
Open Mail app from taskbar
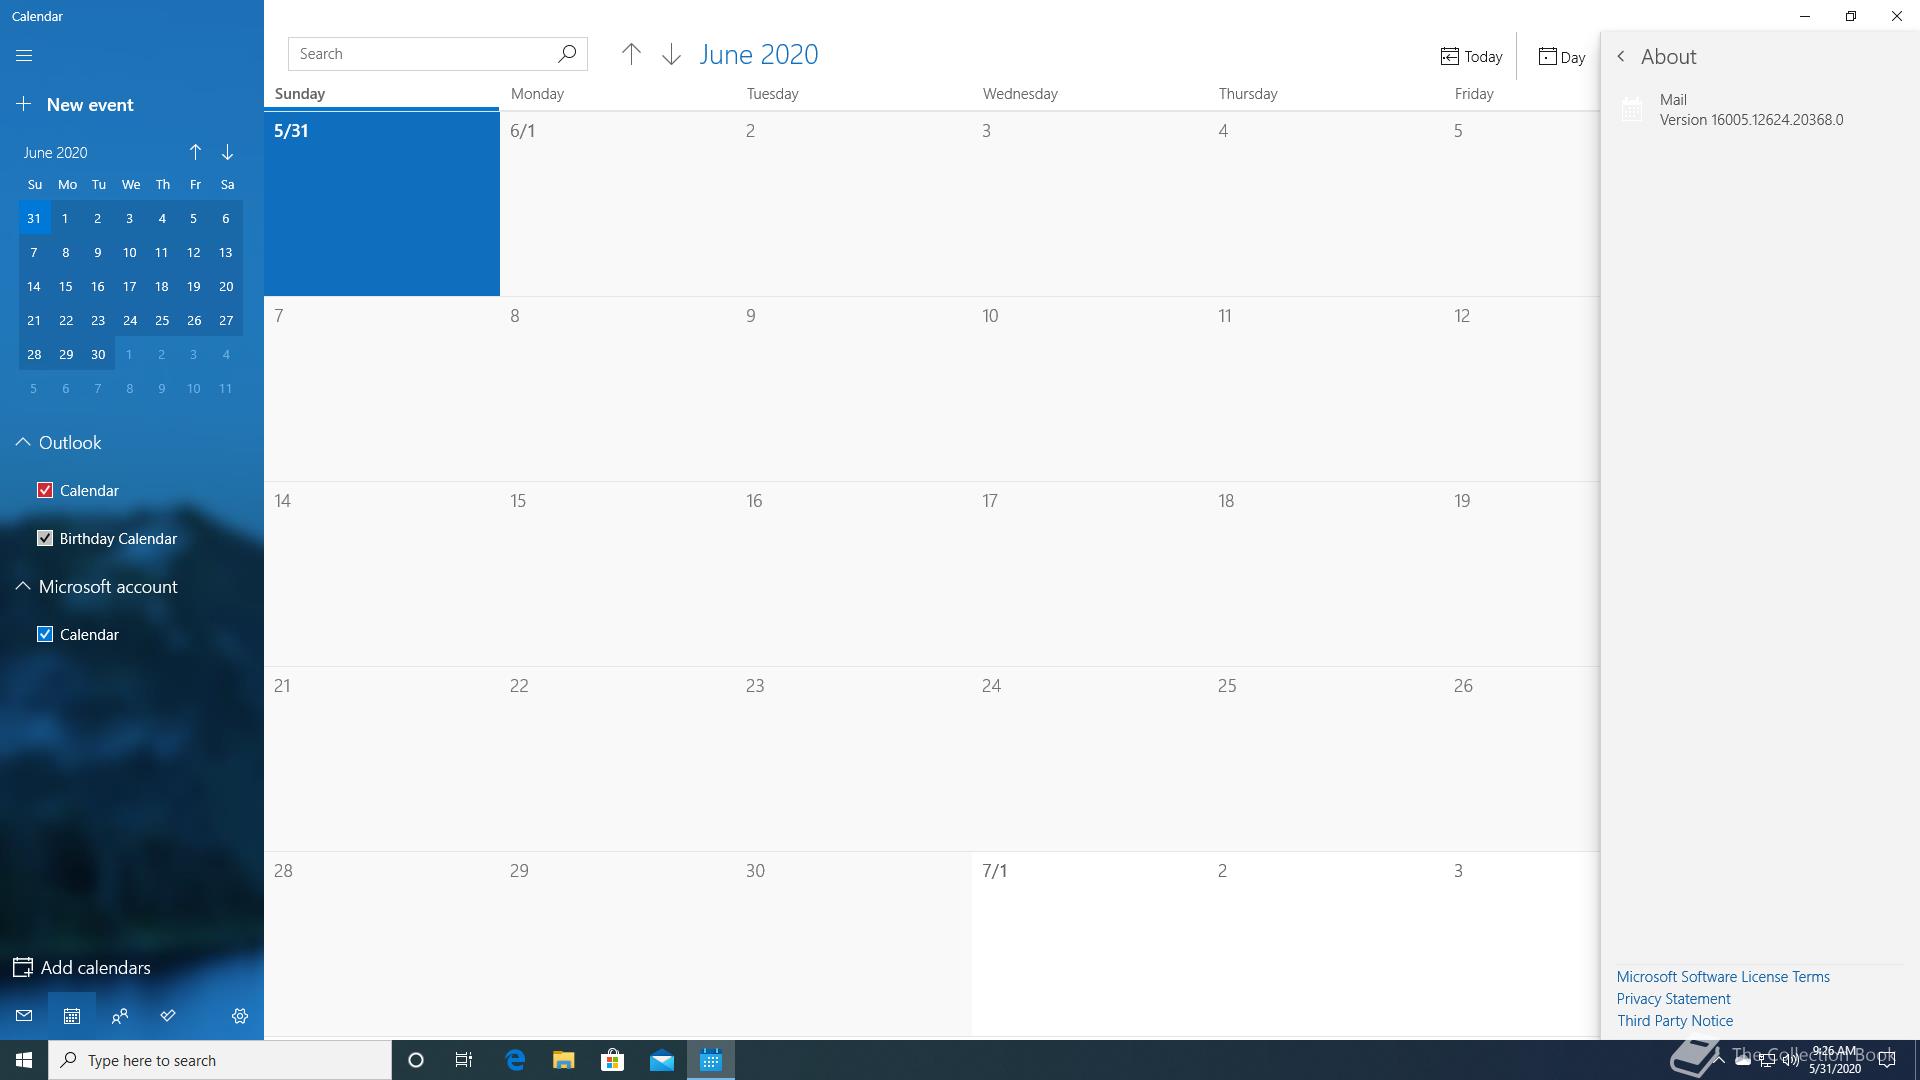662,1060
